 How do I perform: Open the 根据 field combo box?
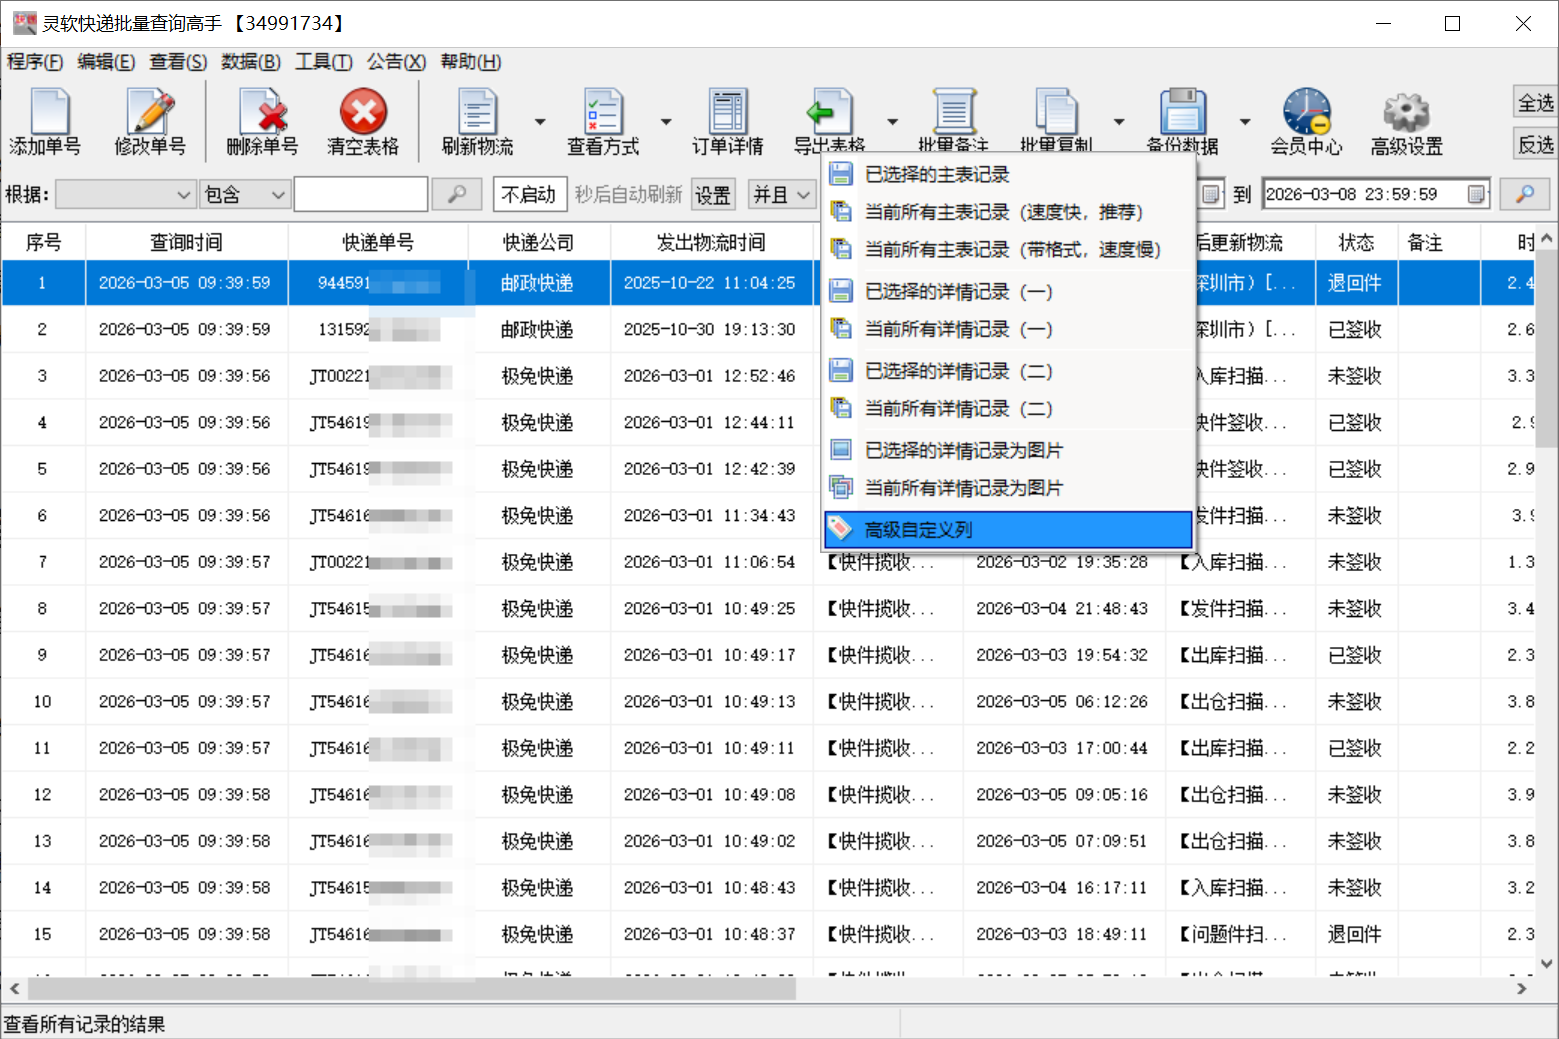pyautogui.click(x=125, y=194)
